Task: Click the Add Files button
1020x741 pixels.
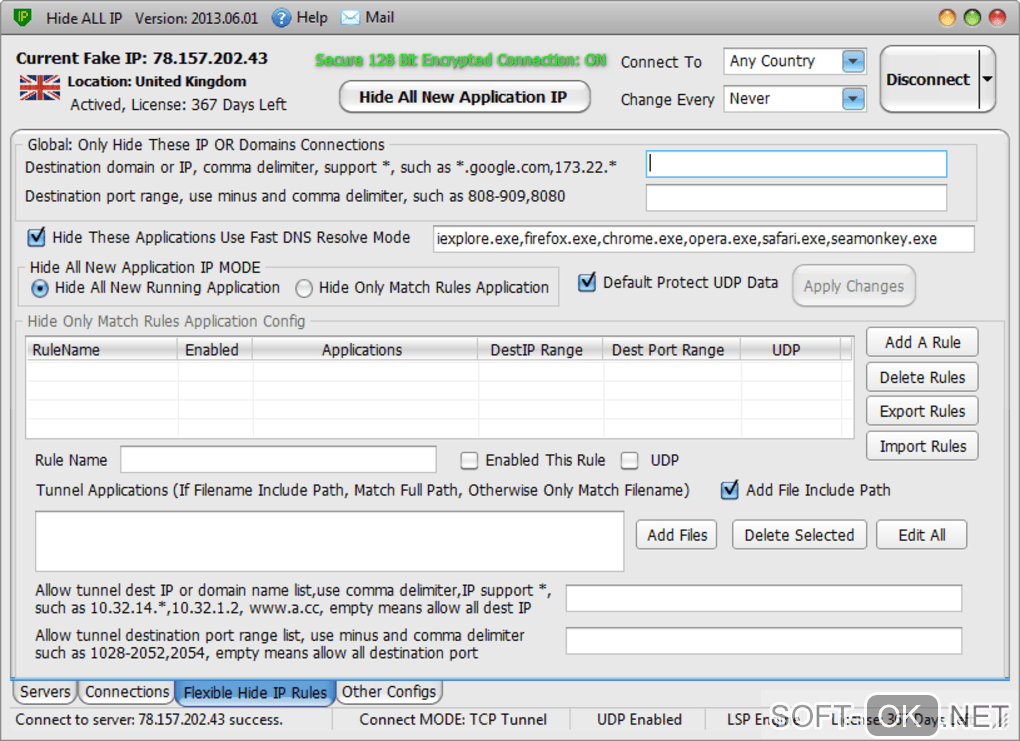Action: coord(677,535)
